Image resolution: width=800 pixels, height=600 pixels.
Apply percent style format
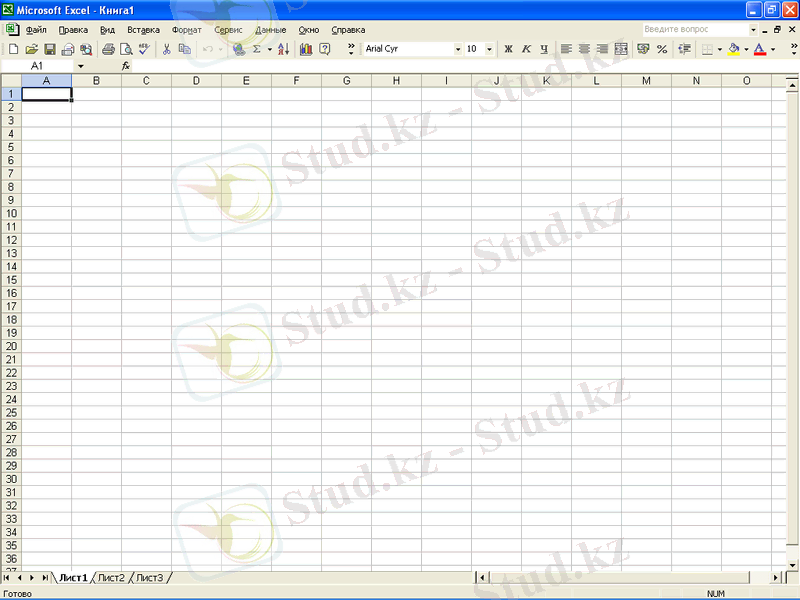(x=662, y=49)
